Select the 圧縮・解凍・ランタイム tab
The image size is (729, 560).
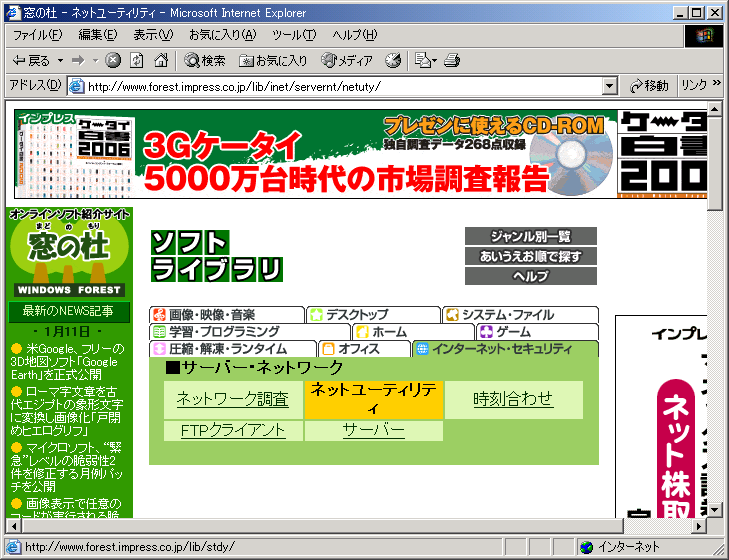[233, 349]
